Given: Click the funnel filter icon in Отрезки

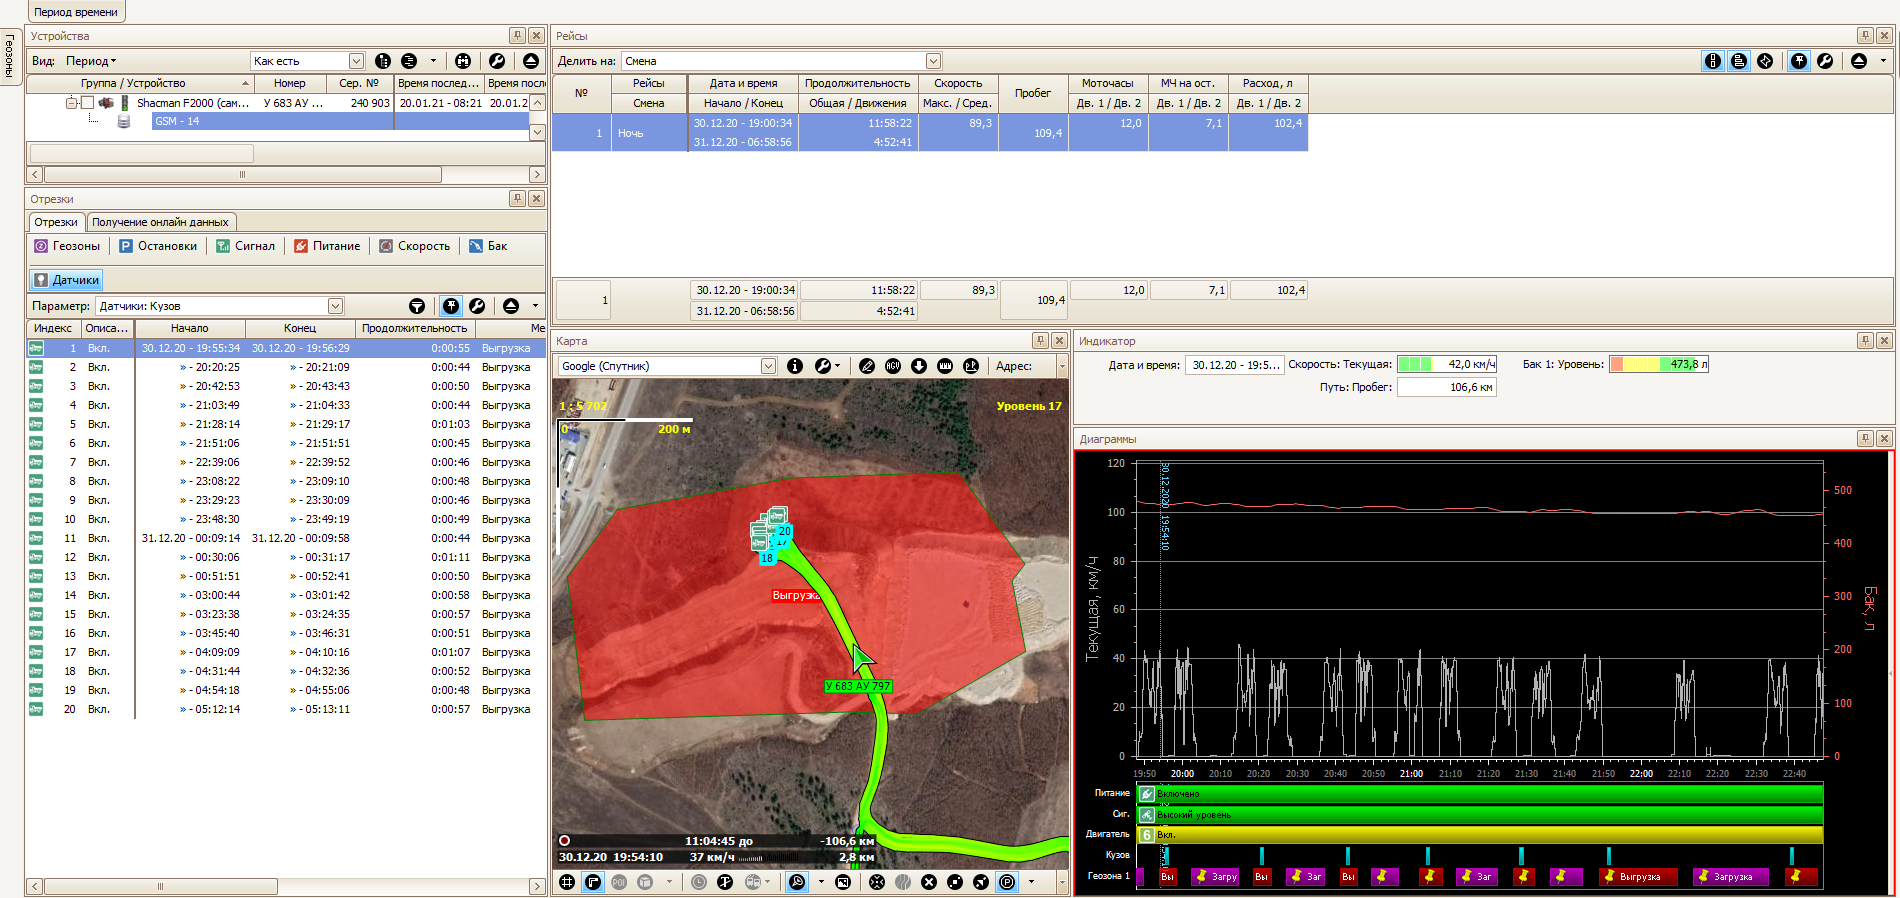Looking at the screenshot, I should click(417, 306).
